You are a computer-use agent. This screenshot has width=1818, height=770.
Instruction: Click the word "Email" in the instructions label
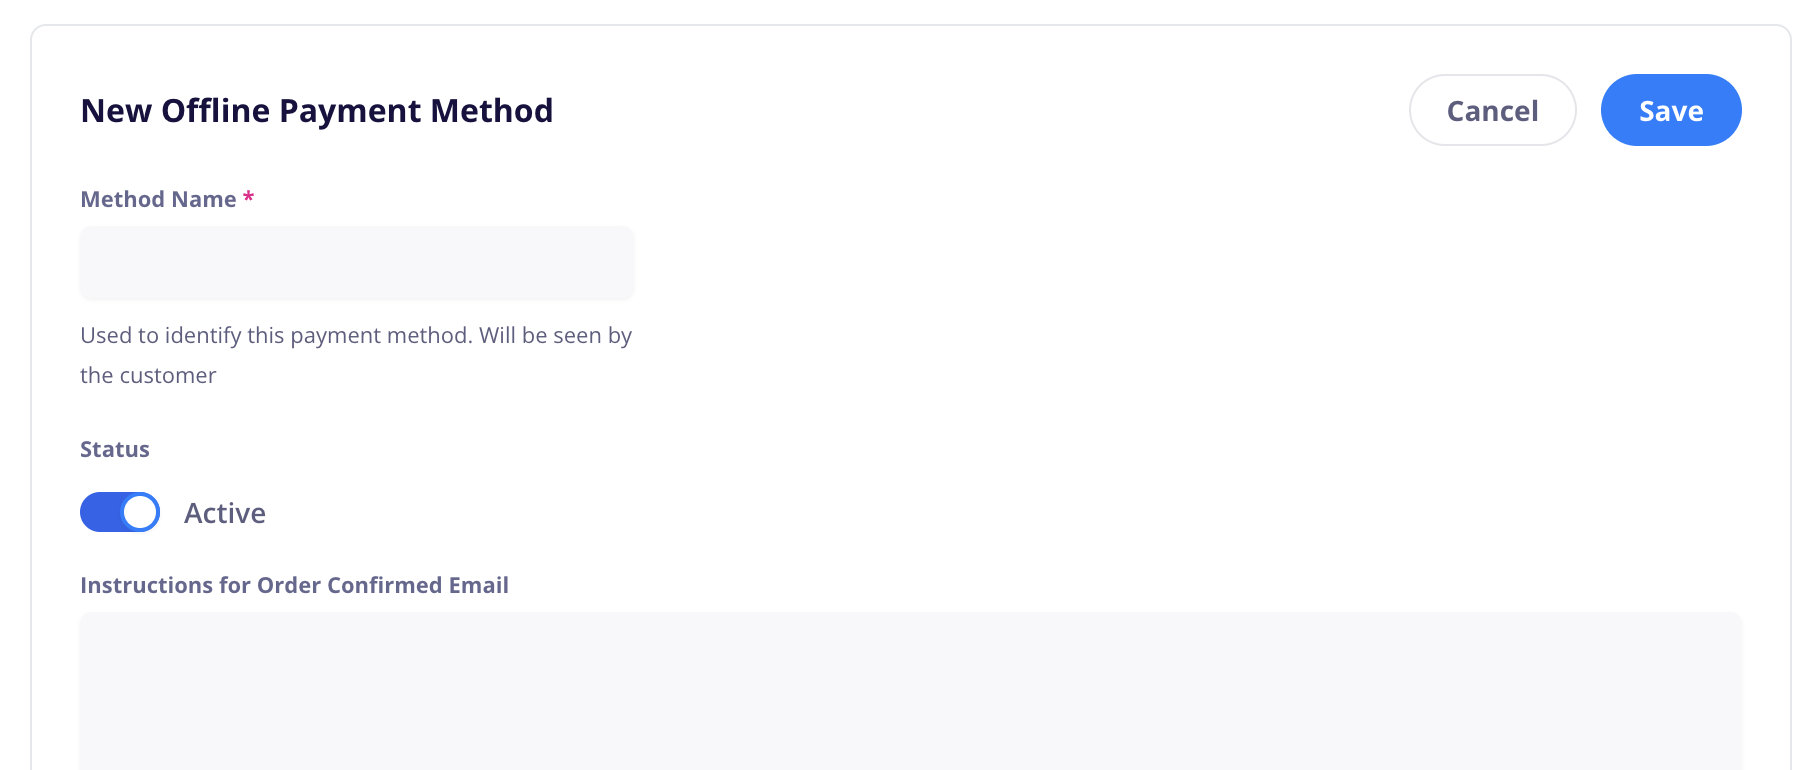point(478,585)
